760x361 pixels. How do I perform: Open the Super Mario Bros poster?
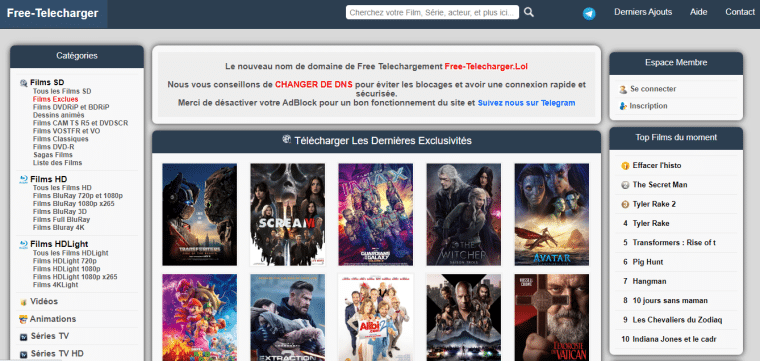[x=200, y=317]
